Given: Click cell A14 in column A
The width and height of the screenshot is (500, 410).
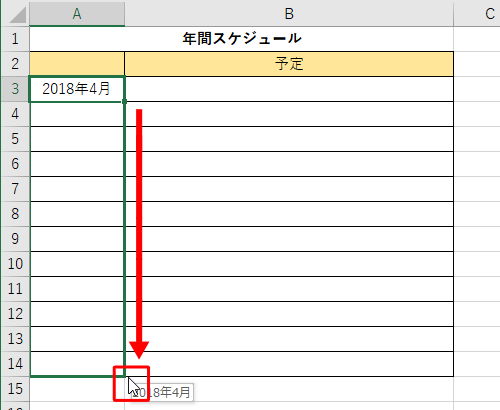Looking at the screenshot, I should pos(77,364).
